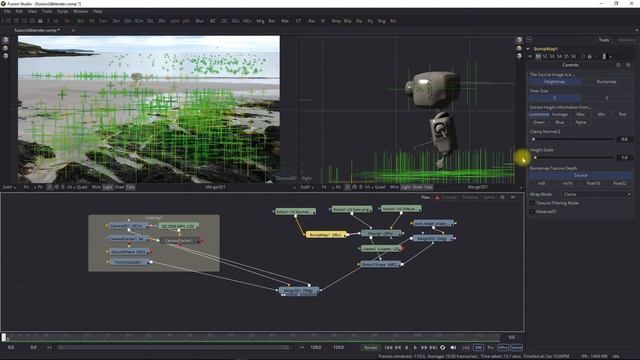Toggle audio mute speaker icon
This screenshot has height=360, width=640.
453,347
